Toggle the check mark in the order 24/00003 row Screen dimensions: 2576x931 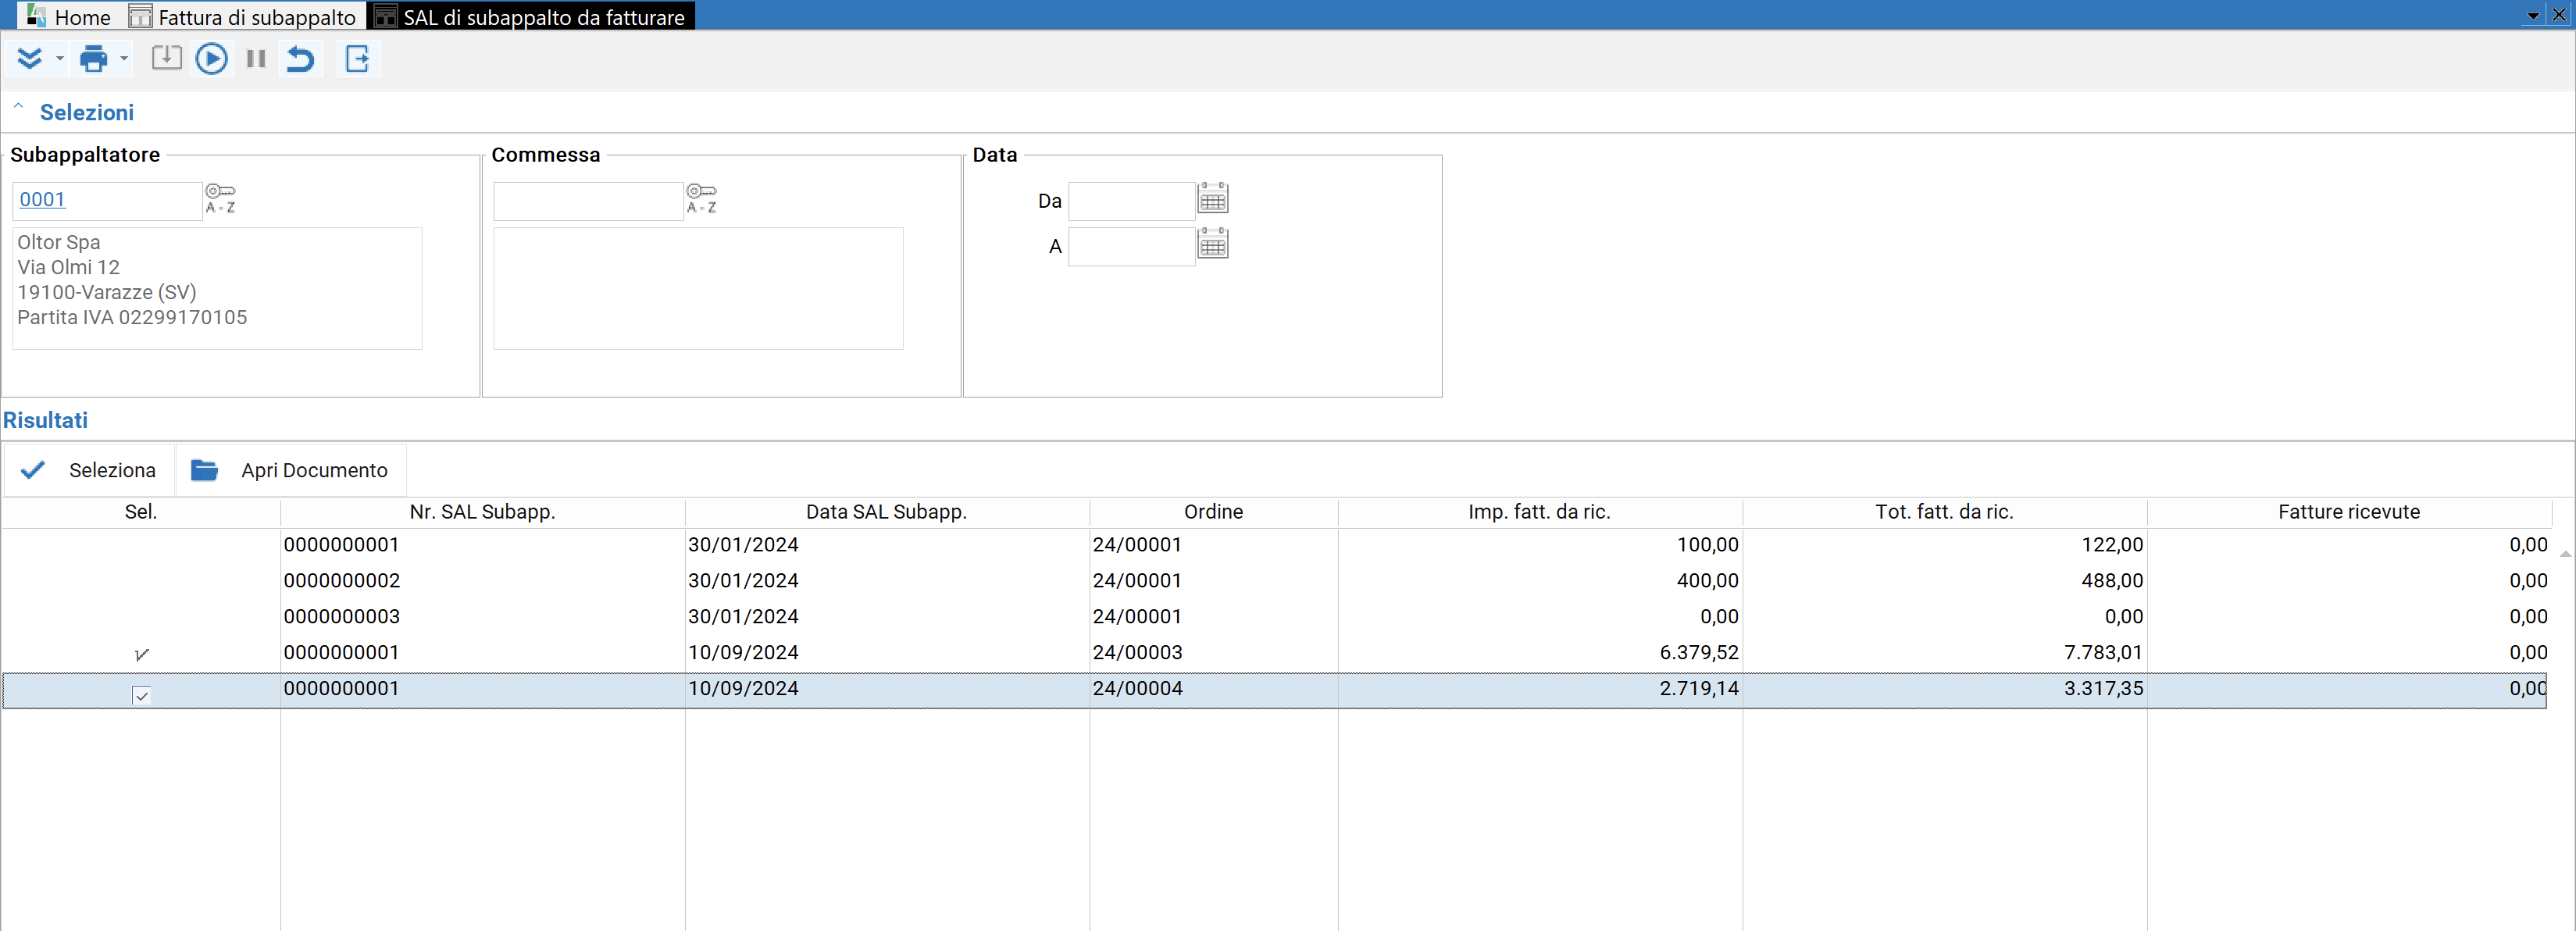141,654
